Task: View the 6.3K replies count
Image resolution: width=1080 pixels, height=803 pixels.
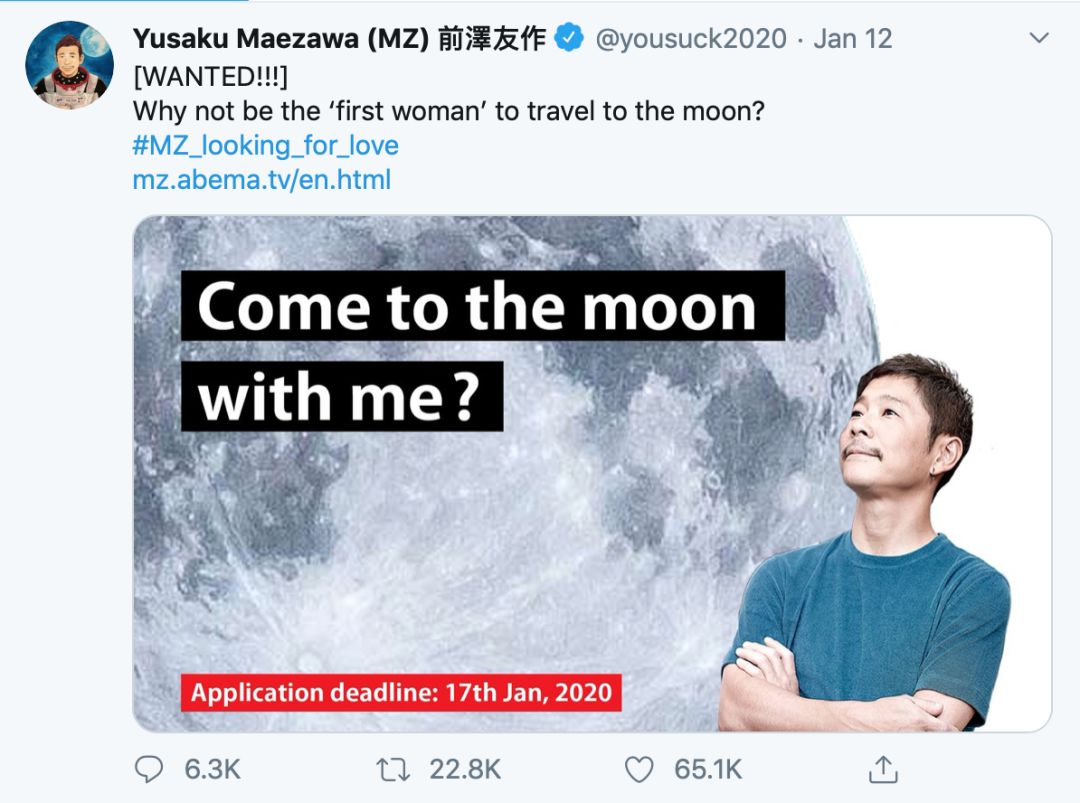Action: [212, 769]
